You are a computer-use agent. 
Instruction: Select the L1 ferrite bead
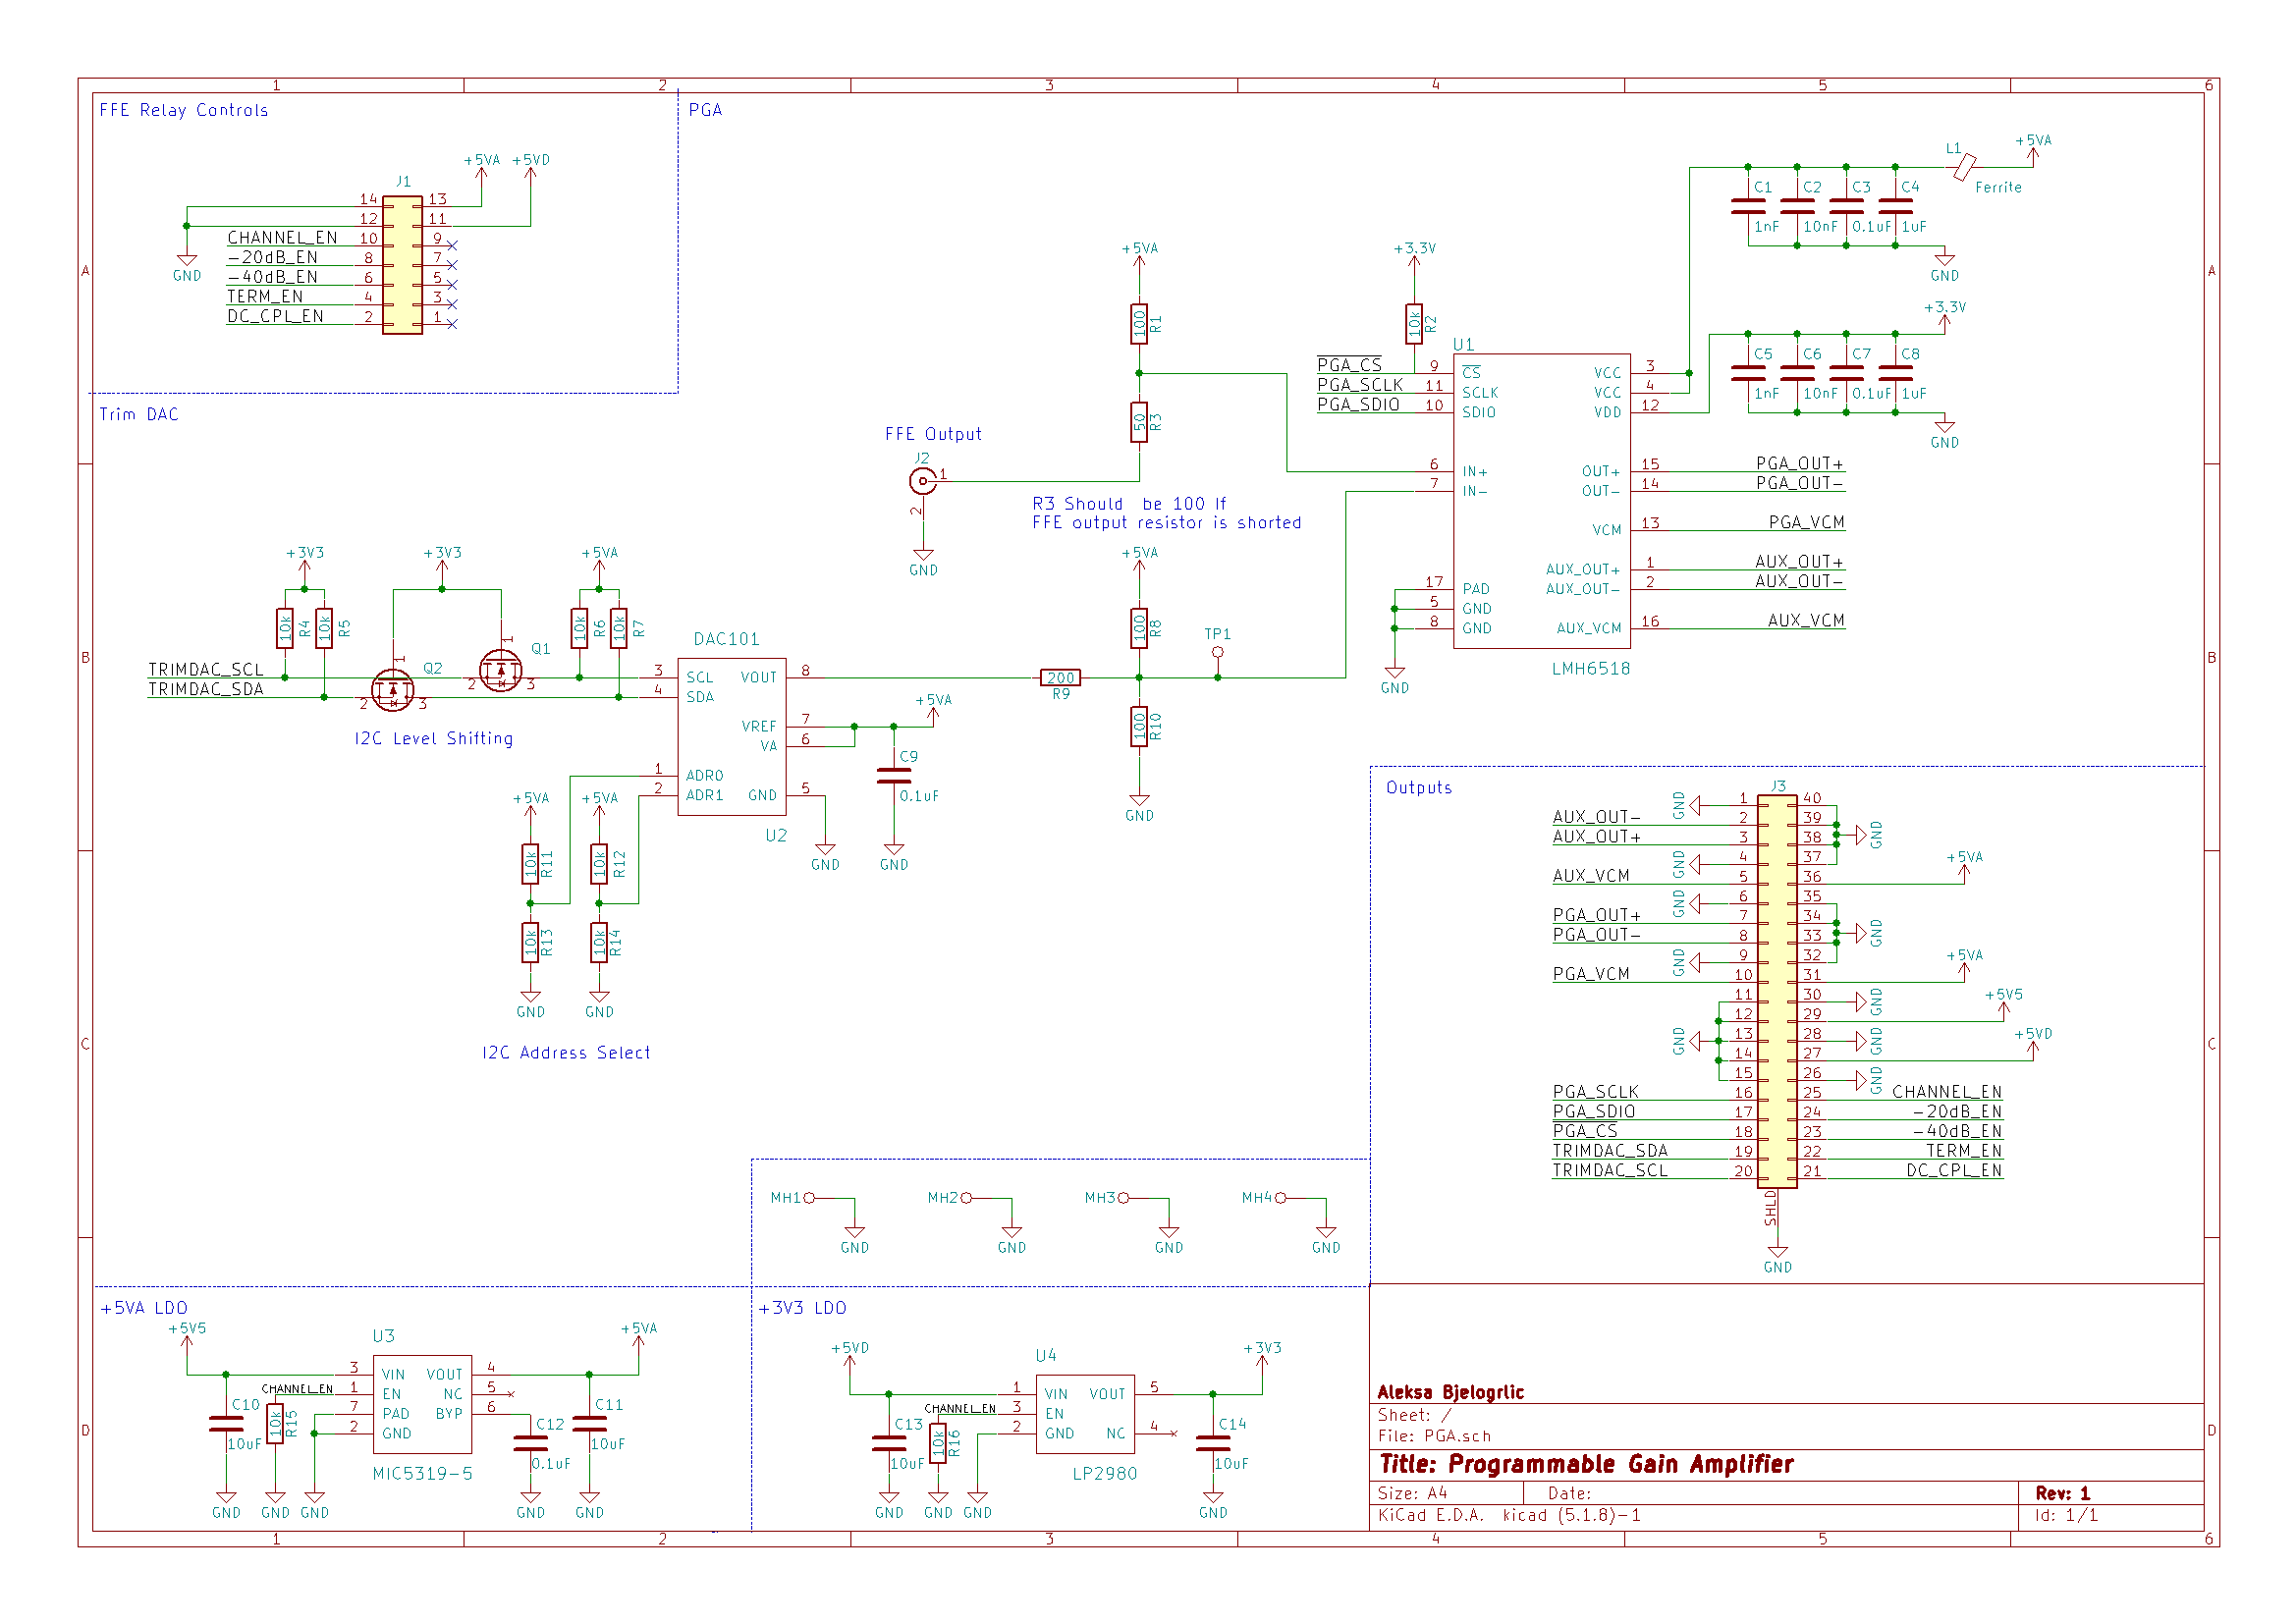click(x=1964, y=166)
